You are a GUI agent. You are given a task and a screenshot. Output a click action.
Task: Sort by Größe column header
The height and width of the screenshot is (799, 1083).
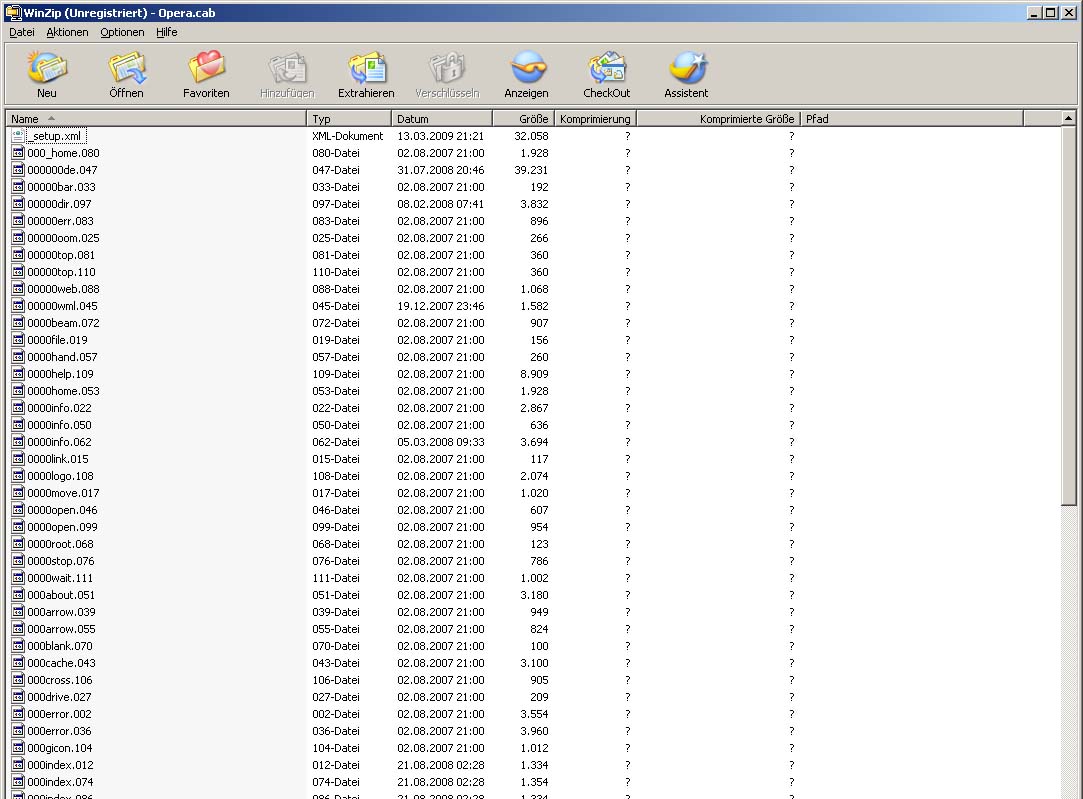[x=524, y=119]
